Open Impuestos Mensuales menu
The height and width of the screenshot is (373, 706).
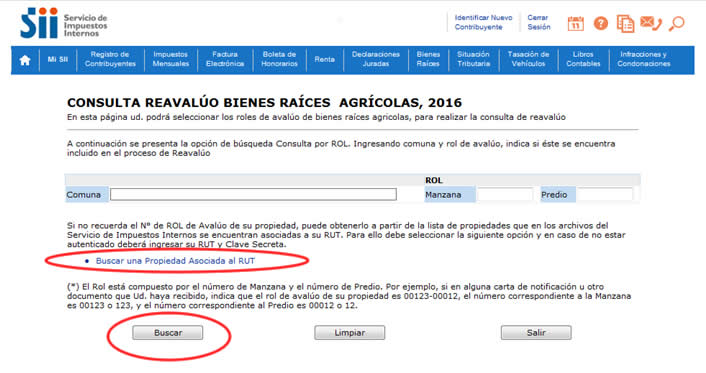(x=171, y=59)
